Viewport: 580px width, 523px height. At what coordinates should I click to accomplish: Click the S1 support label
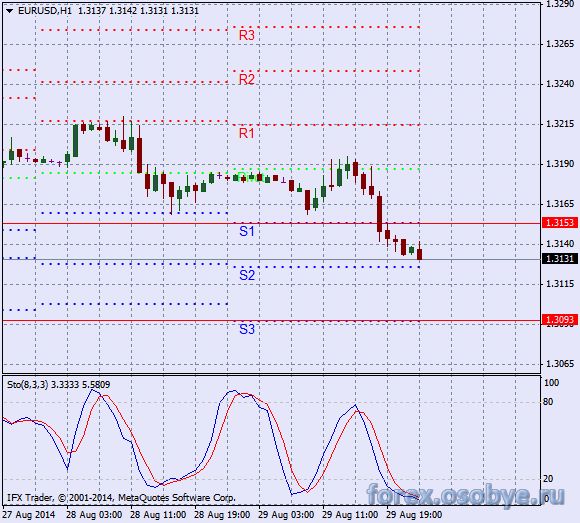tap(247, 232)
